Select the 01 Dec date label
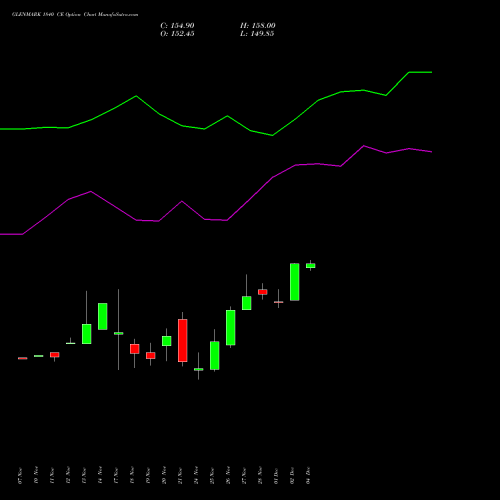The width and height of the screenshot is (500, 500). [x=276, y=476]
